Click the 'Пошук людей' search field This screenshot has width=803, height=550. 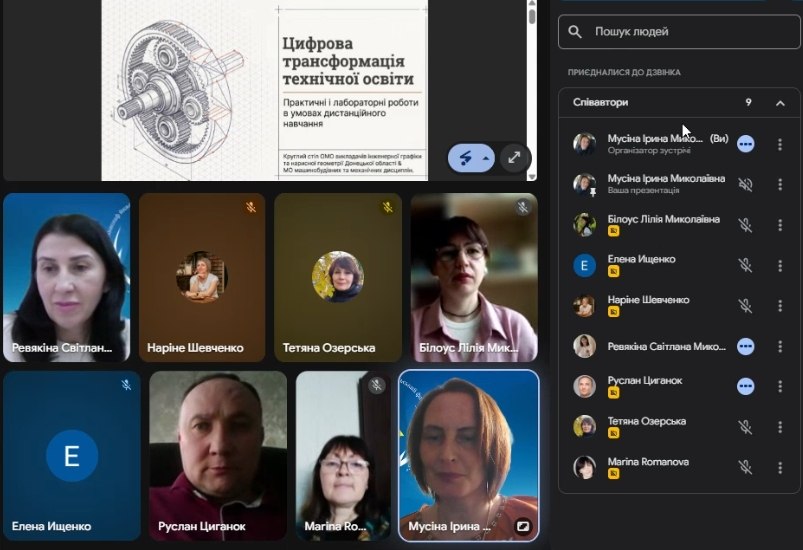coord(680,32)
